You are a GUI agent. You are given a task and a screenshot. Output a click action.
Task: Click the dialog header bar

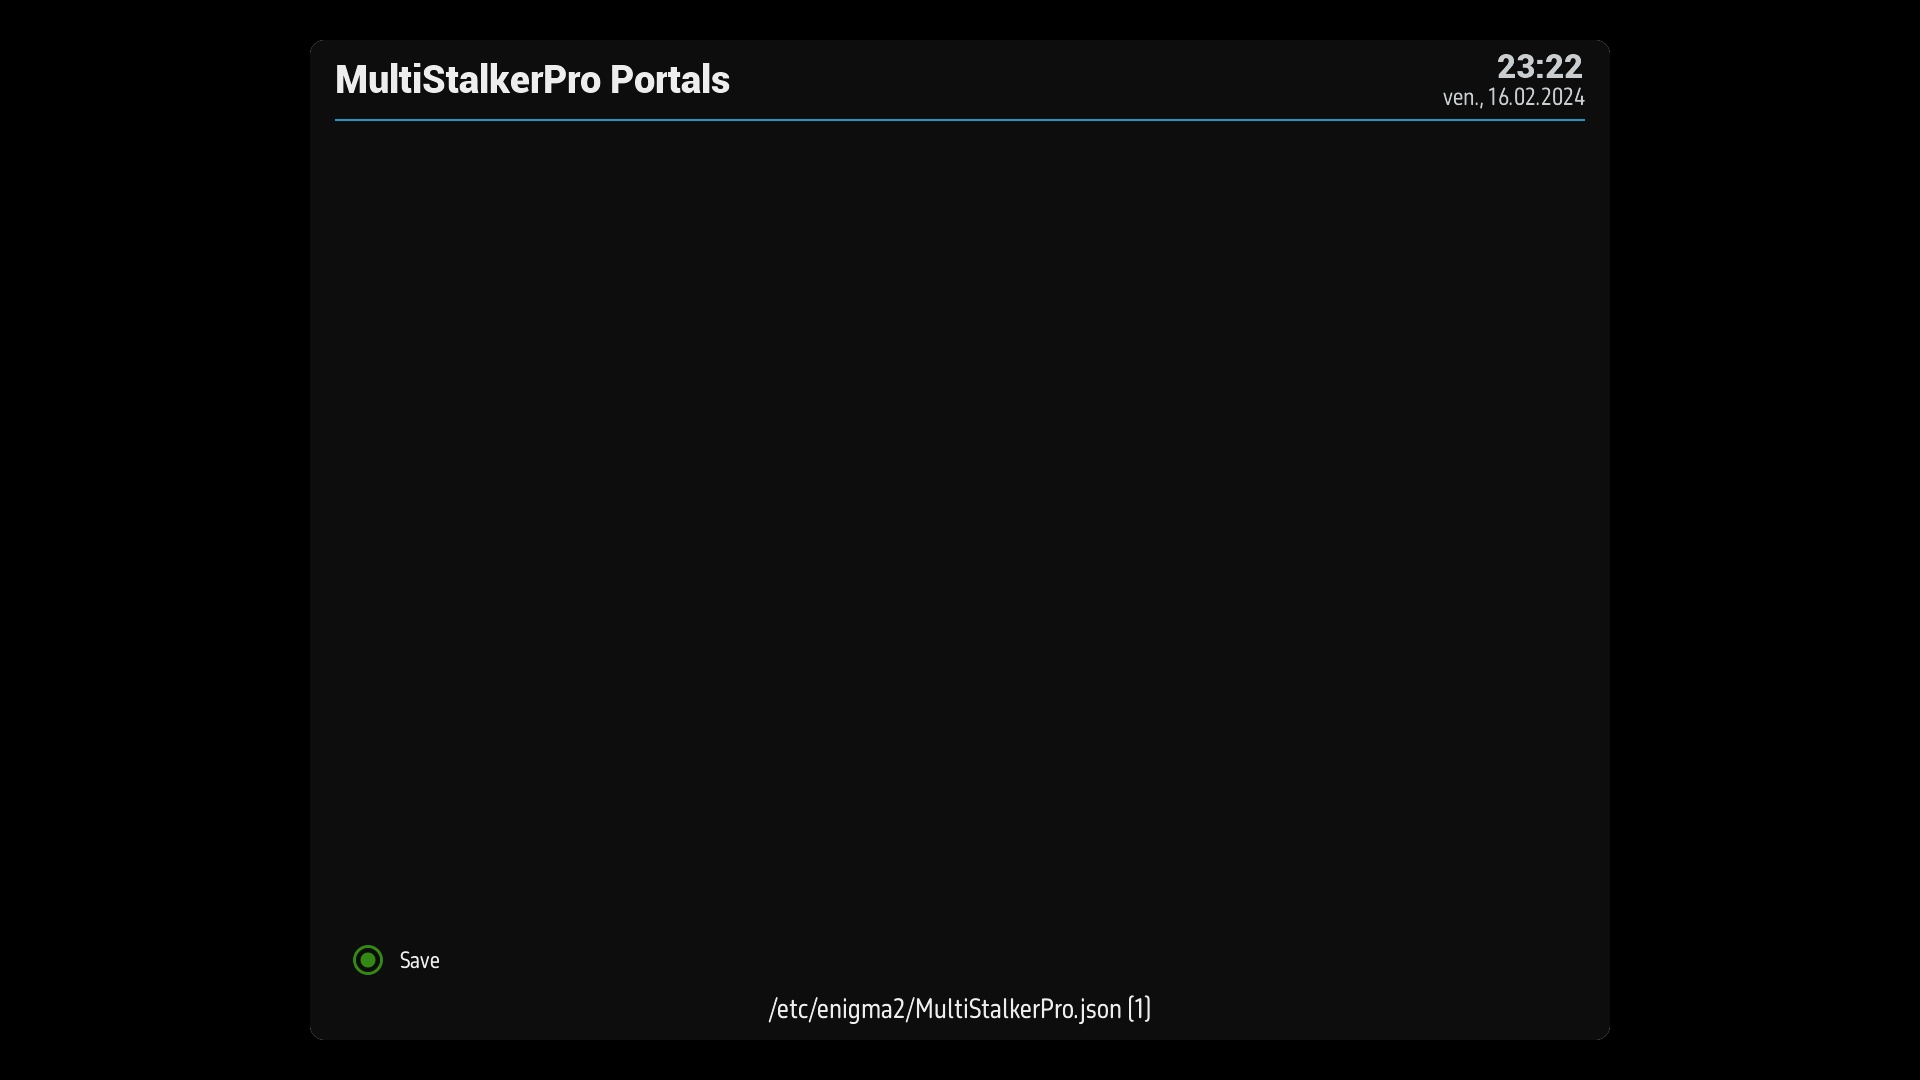point(960,80)
